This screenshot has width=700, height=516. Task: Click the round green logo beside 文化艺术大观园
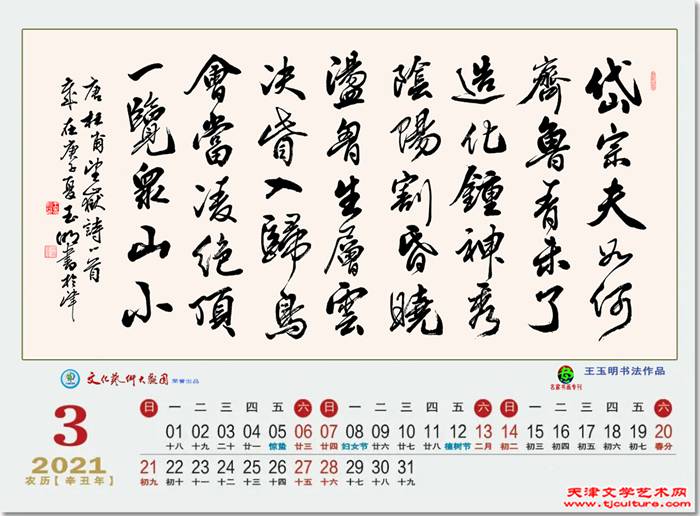[x=70, y=379]
